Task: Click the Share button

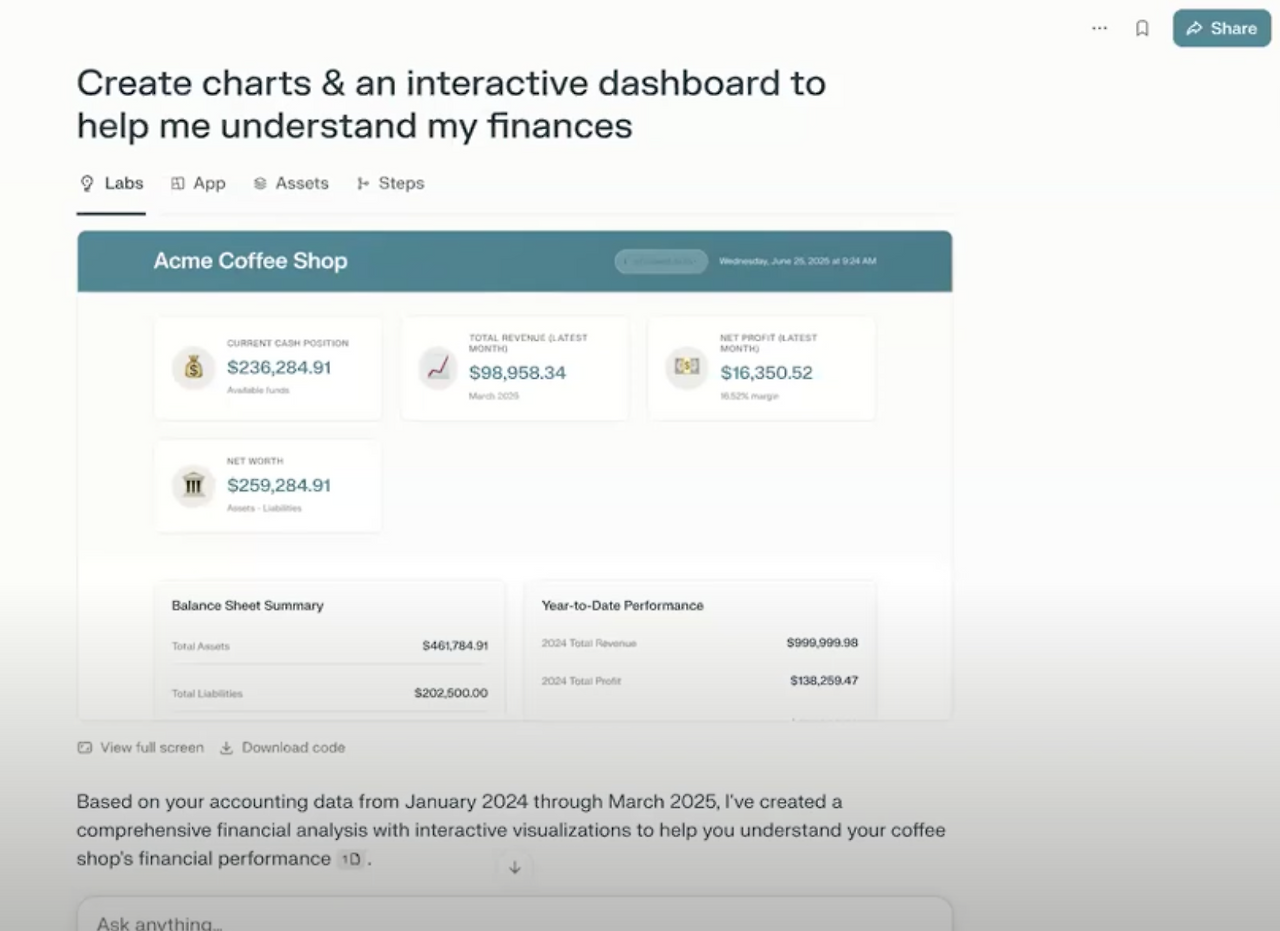Action: pos(1221,28)
